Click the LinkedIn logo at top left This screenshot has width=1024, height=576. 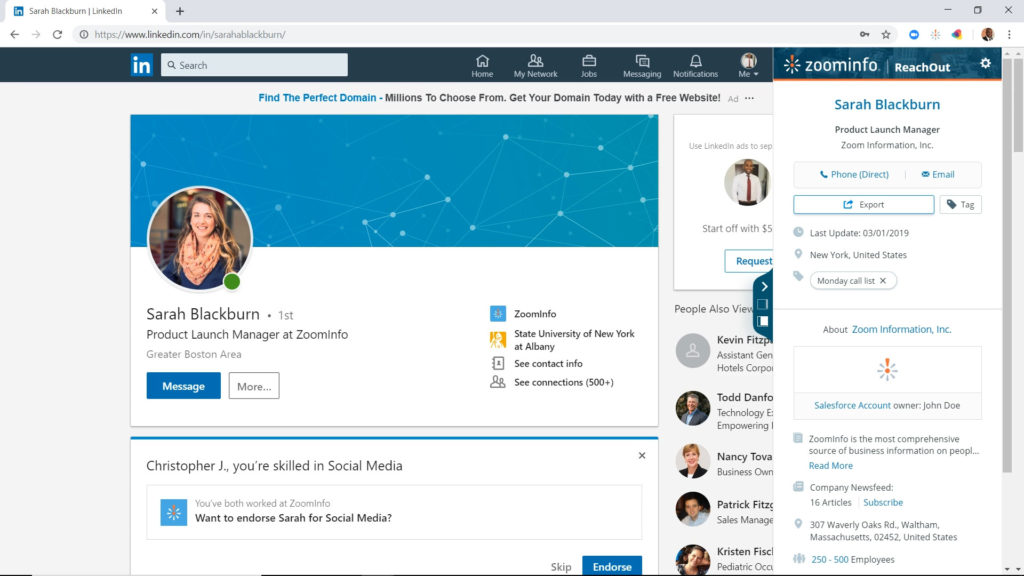[141, 64]
